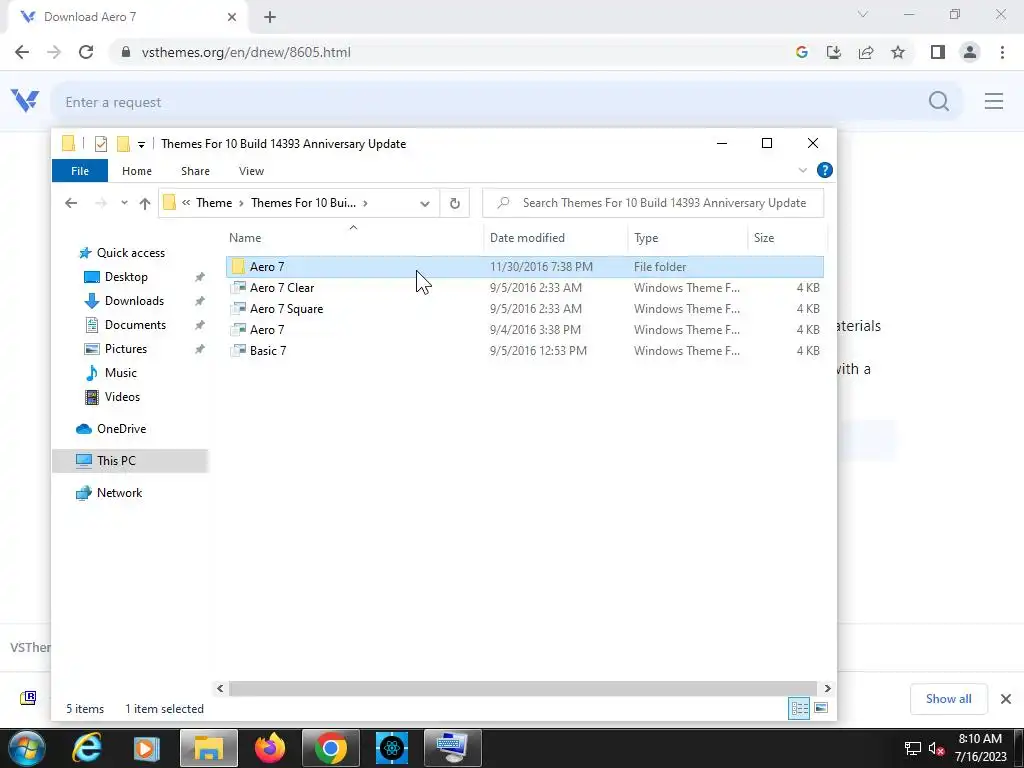The width and height of the screenshot is (1024, 768).
Task: Open Pictures in navigation pane
Action: [x=125, y=349]
